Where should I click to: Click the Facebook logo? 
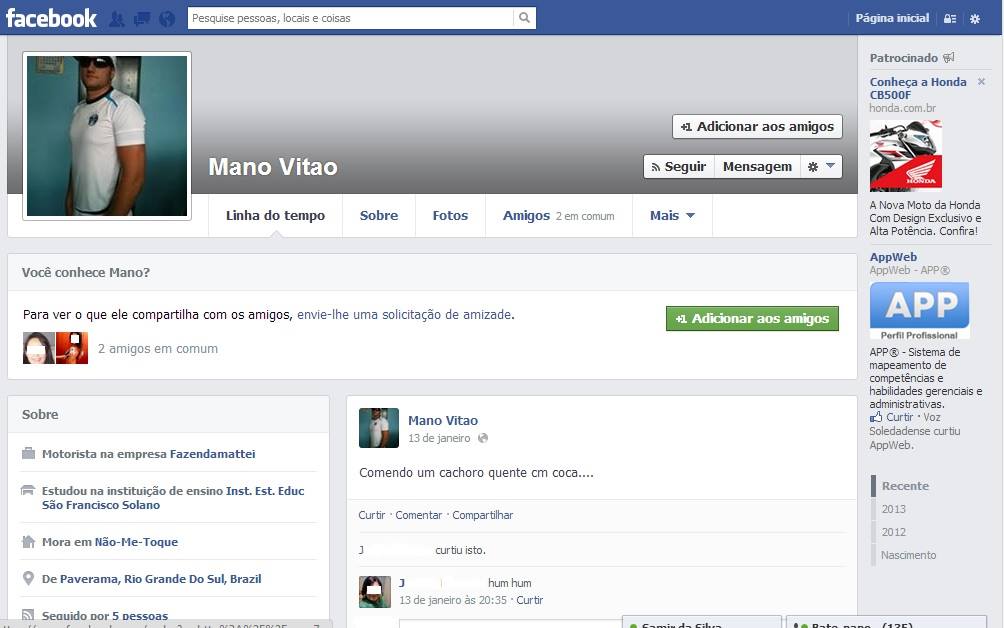point(51,18)
